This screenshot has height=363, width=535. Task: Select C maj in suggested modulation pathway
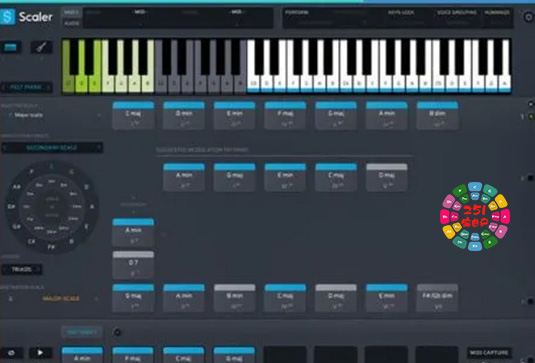pos(336,178)
